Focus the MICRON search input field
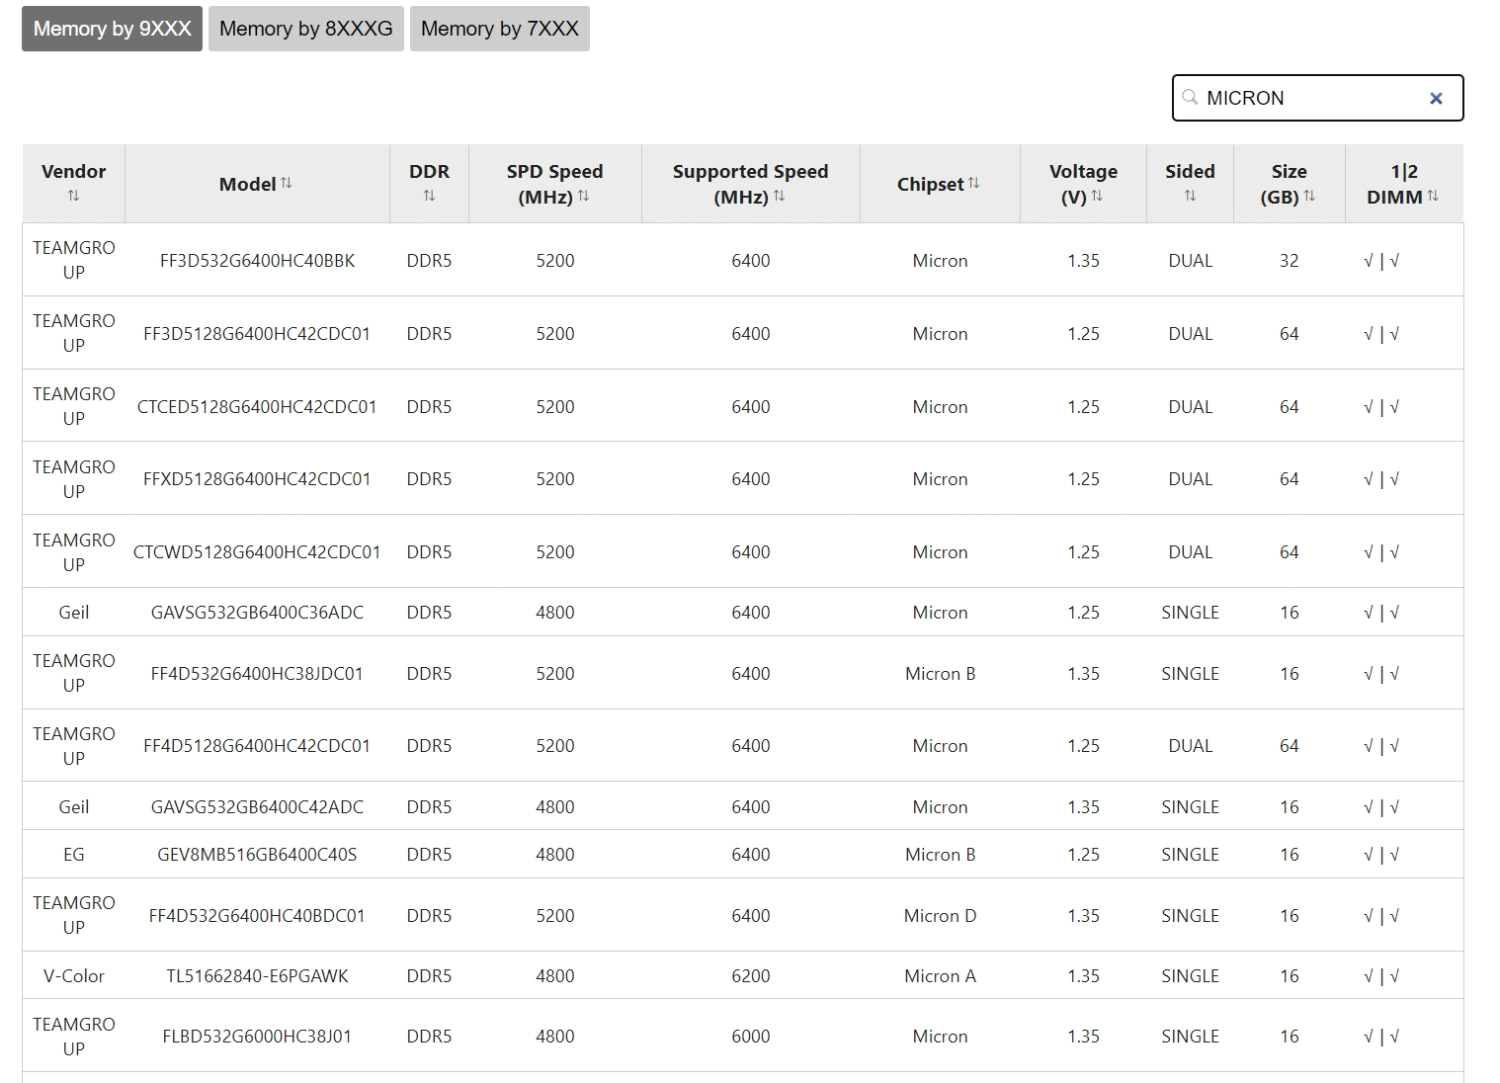This screenshot has width=1500, height=1083. pos(1310,98)
